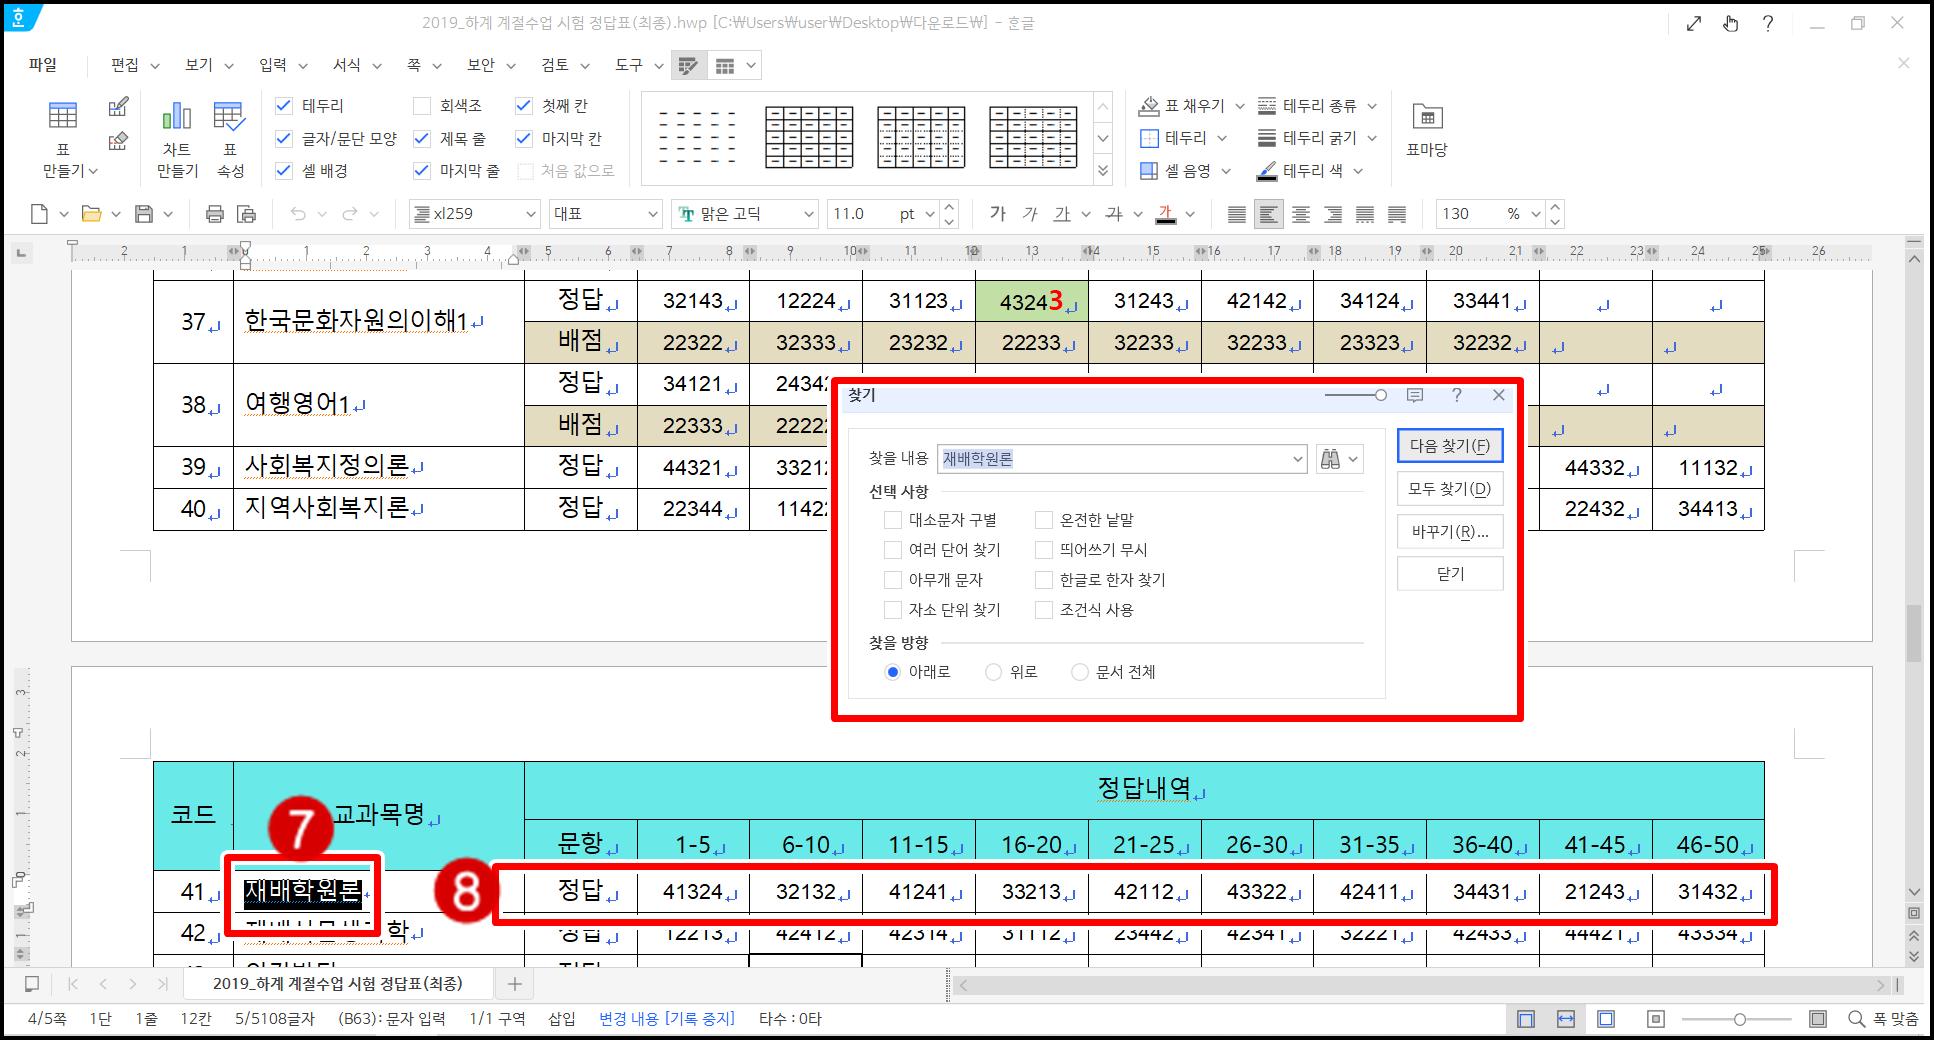Select the 문서 전체 search direction
The width and height of the screenshot is (1934, 1040).
point(1080,672)
